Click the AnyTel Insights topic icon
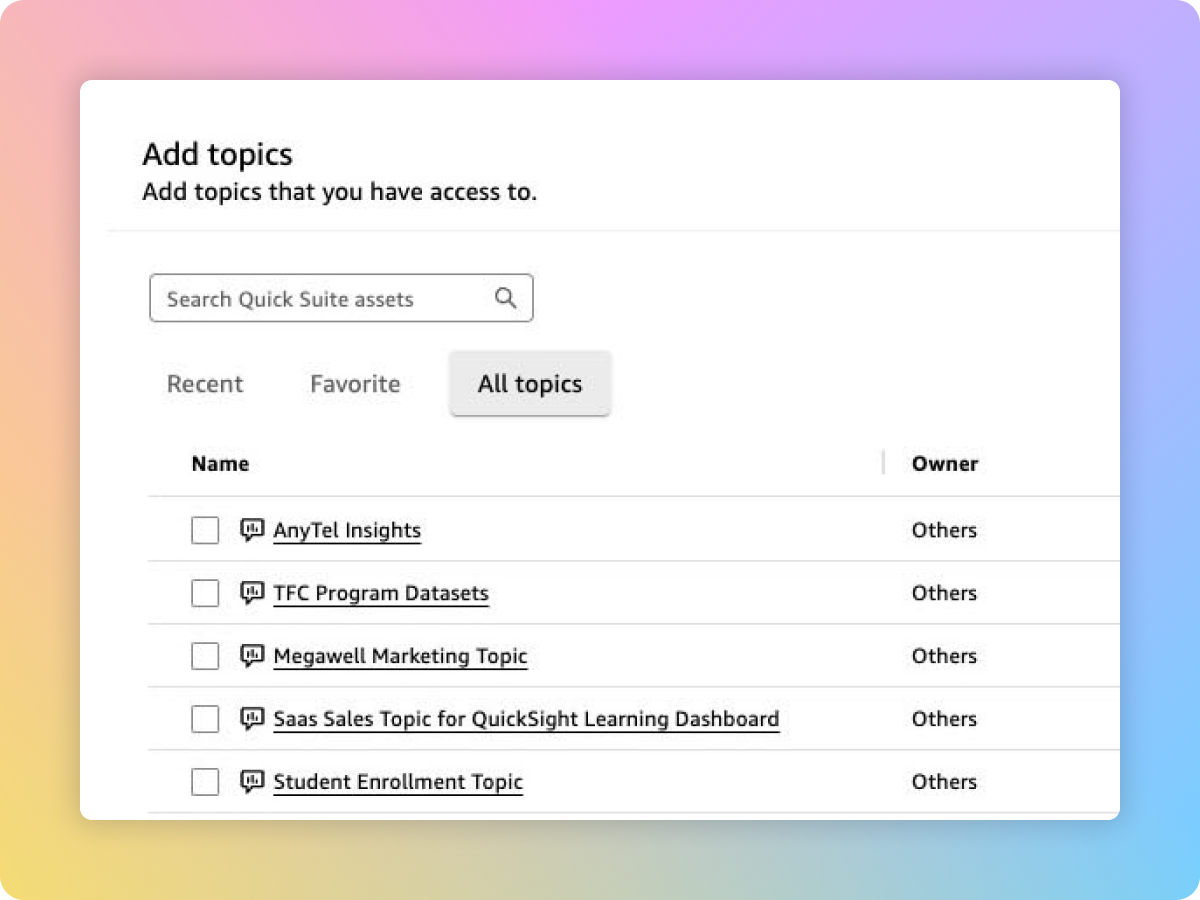This screenshot has width=1200, height=900. point(252,530)
